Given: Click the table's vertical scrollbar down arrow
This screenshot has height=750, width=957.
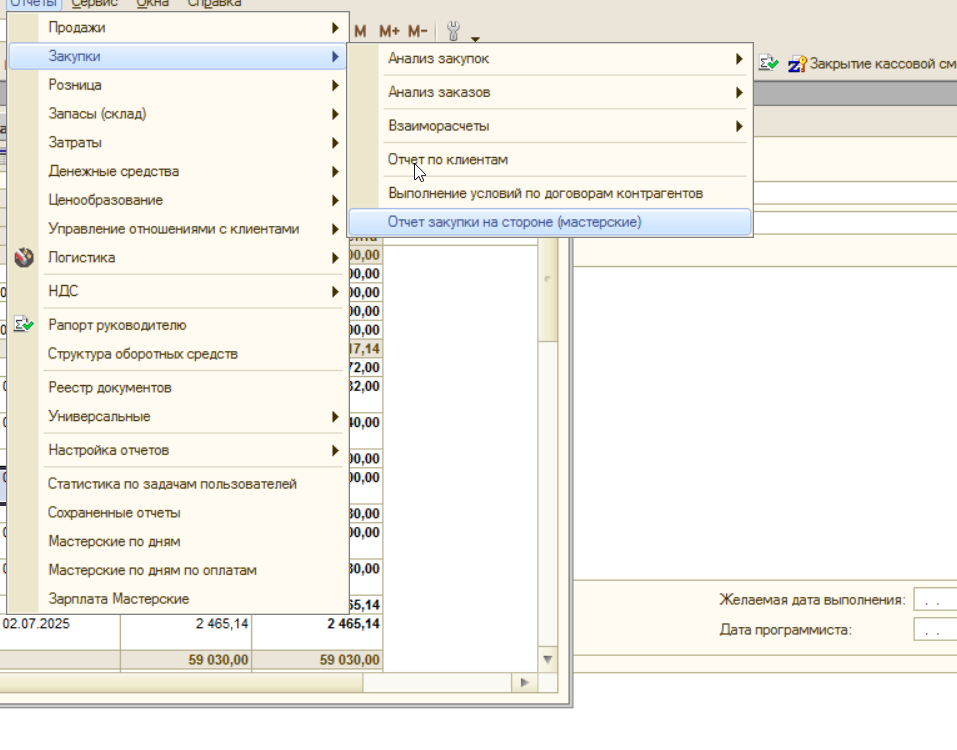Looking at the screenshot, I should pos(547,660).
